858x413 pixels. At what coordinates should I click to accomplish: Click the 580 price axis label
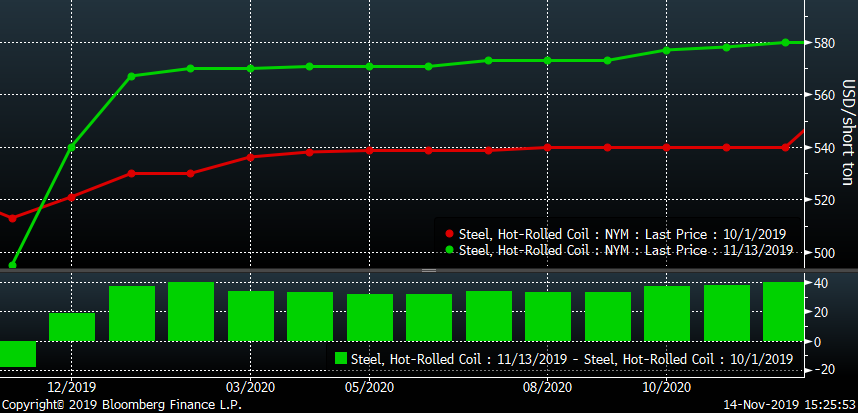click(822, 43)
